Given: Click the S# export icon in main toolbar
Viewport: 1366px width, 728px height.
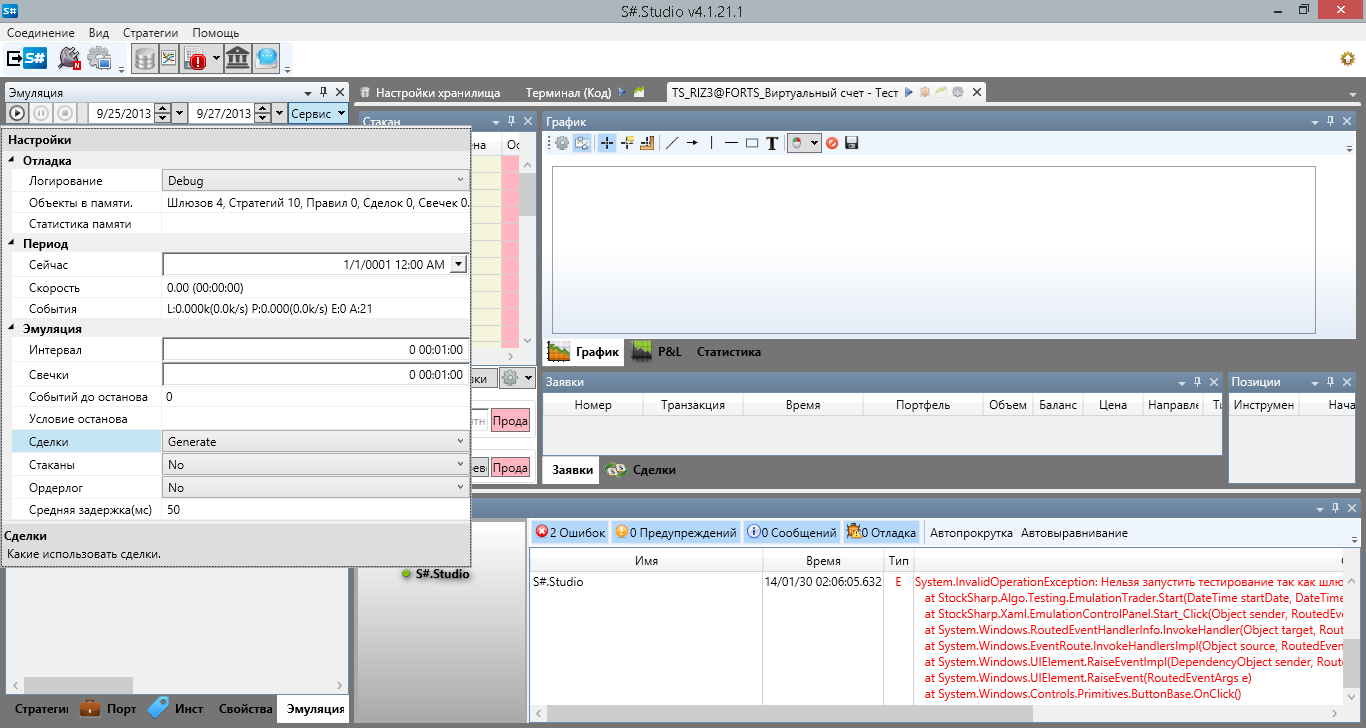Looking at the screenshot, I should coord(27,58).
